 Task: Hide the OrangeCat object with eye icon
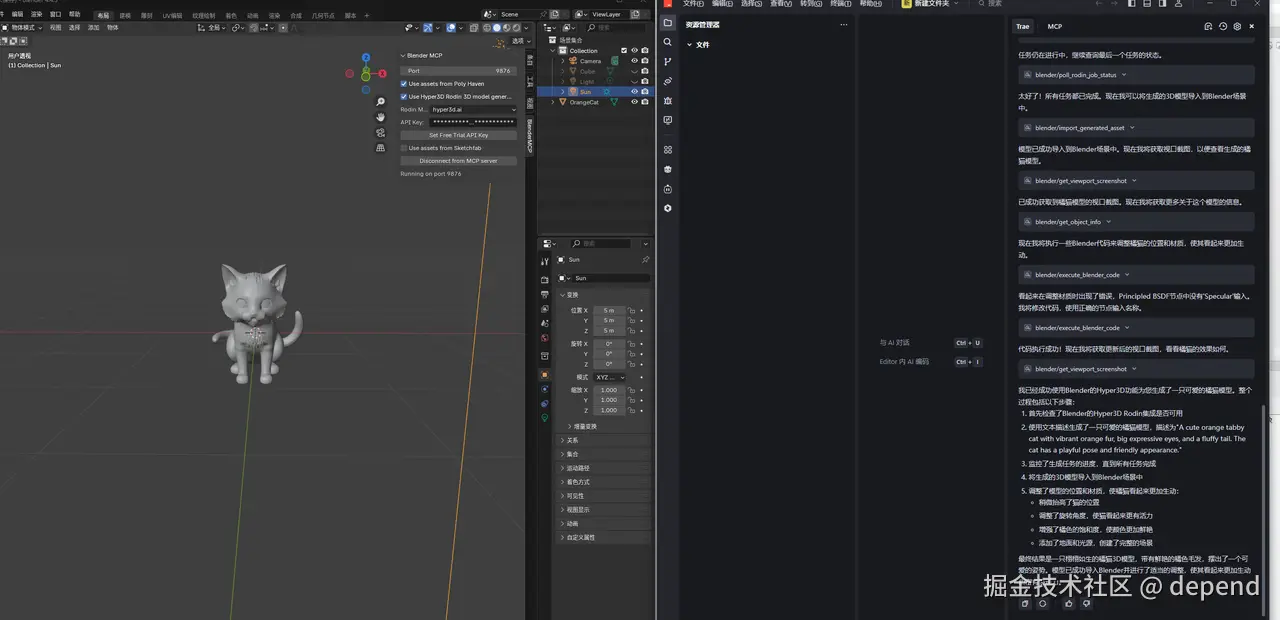pos(634,102)
